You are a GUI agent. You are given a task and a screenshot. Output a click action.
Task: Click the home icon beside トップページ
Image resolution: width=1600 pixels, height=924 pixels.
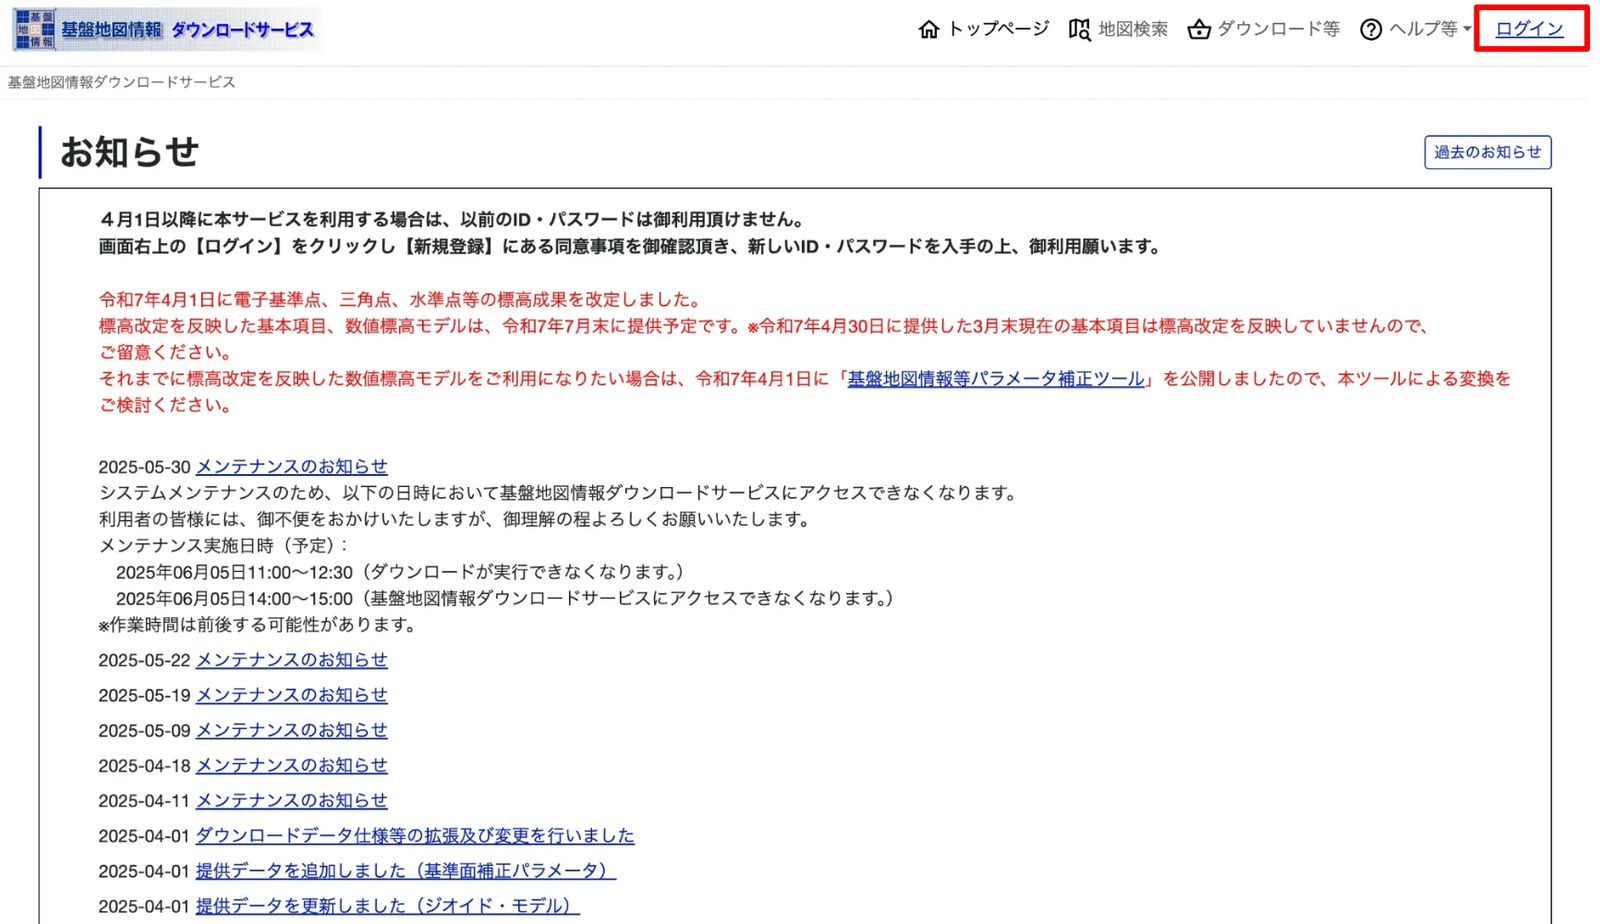pos(929,29)
